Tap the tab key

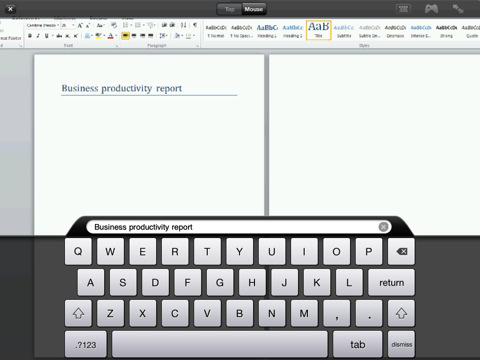pos(358,344)
